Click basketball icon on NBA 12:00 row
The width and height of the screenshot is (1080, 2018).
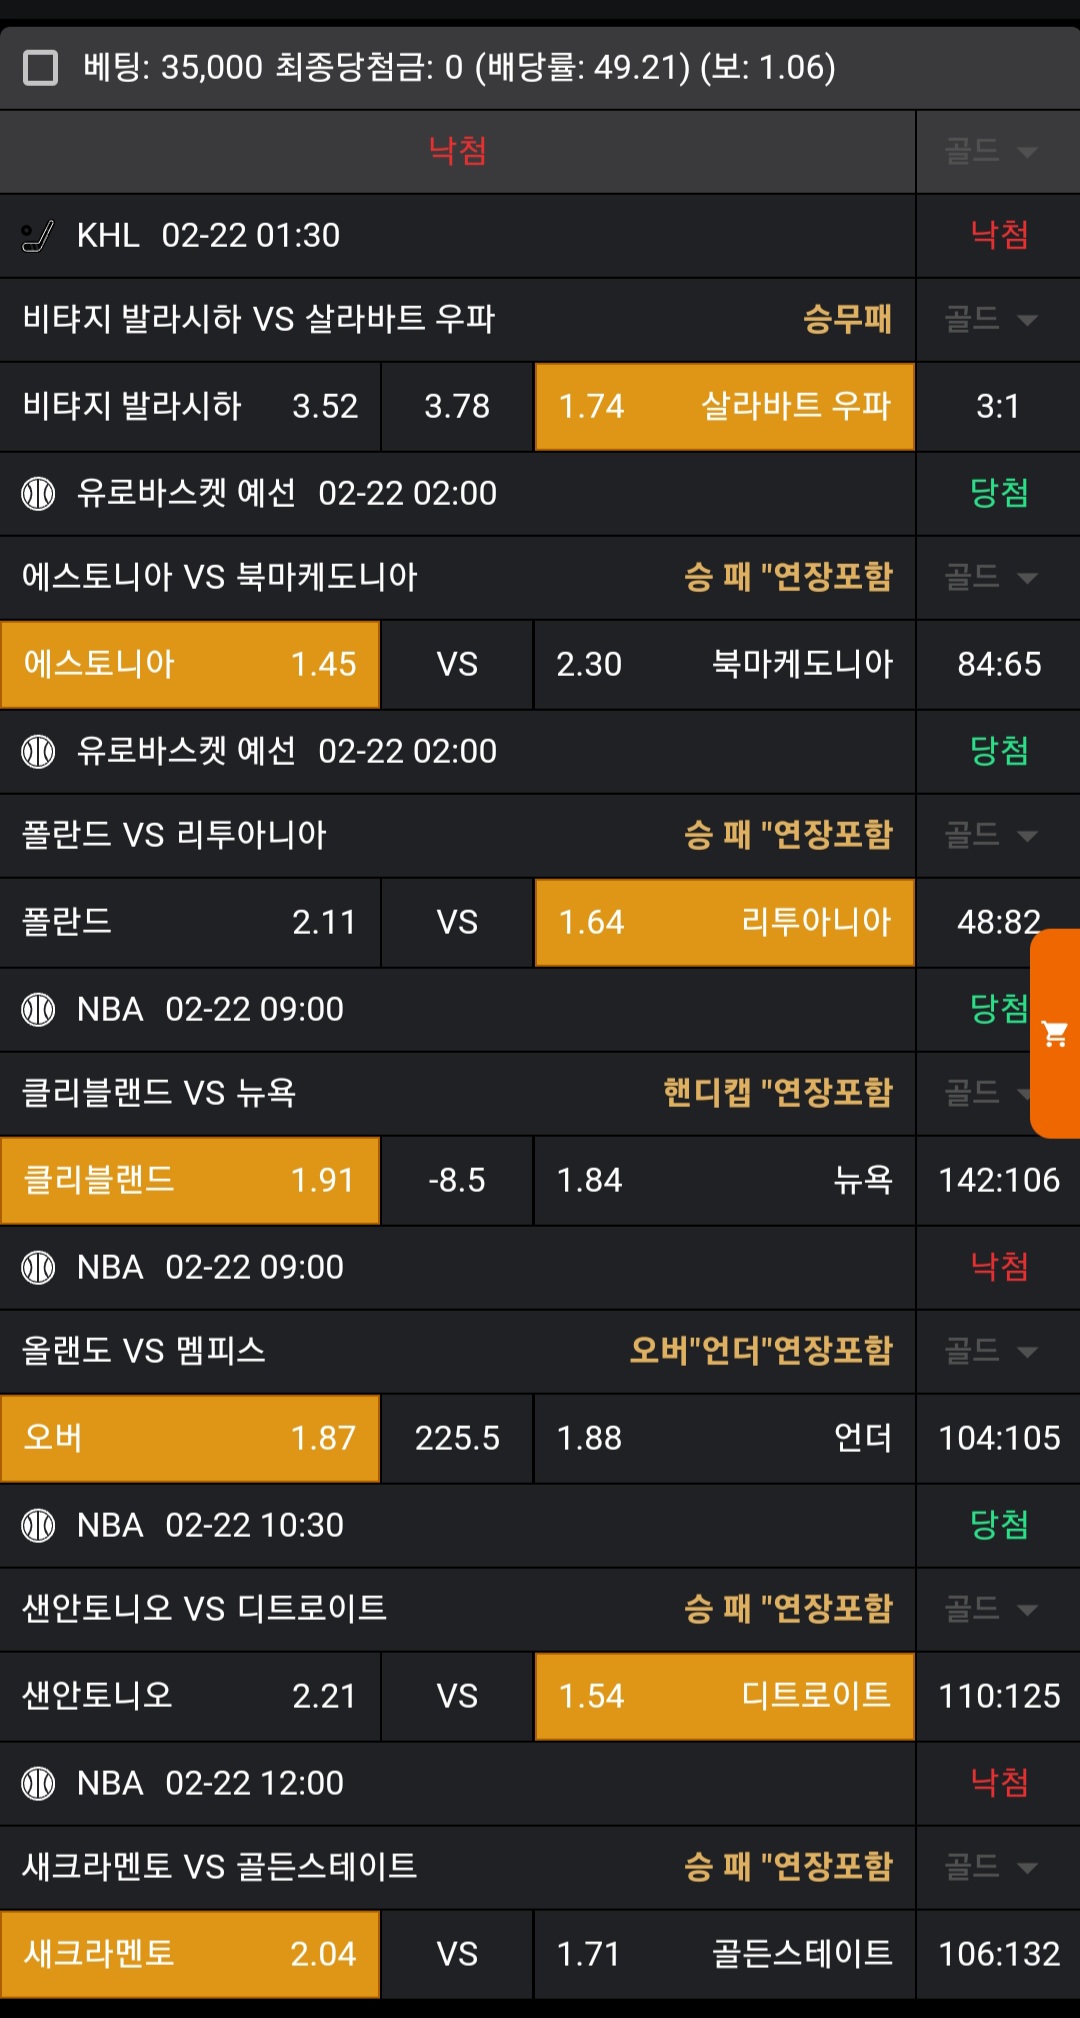tap(38, 1783)
